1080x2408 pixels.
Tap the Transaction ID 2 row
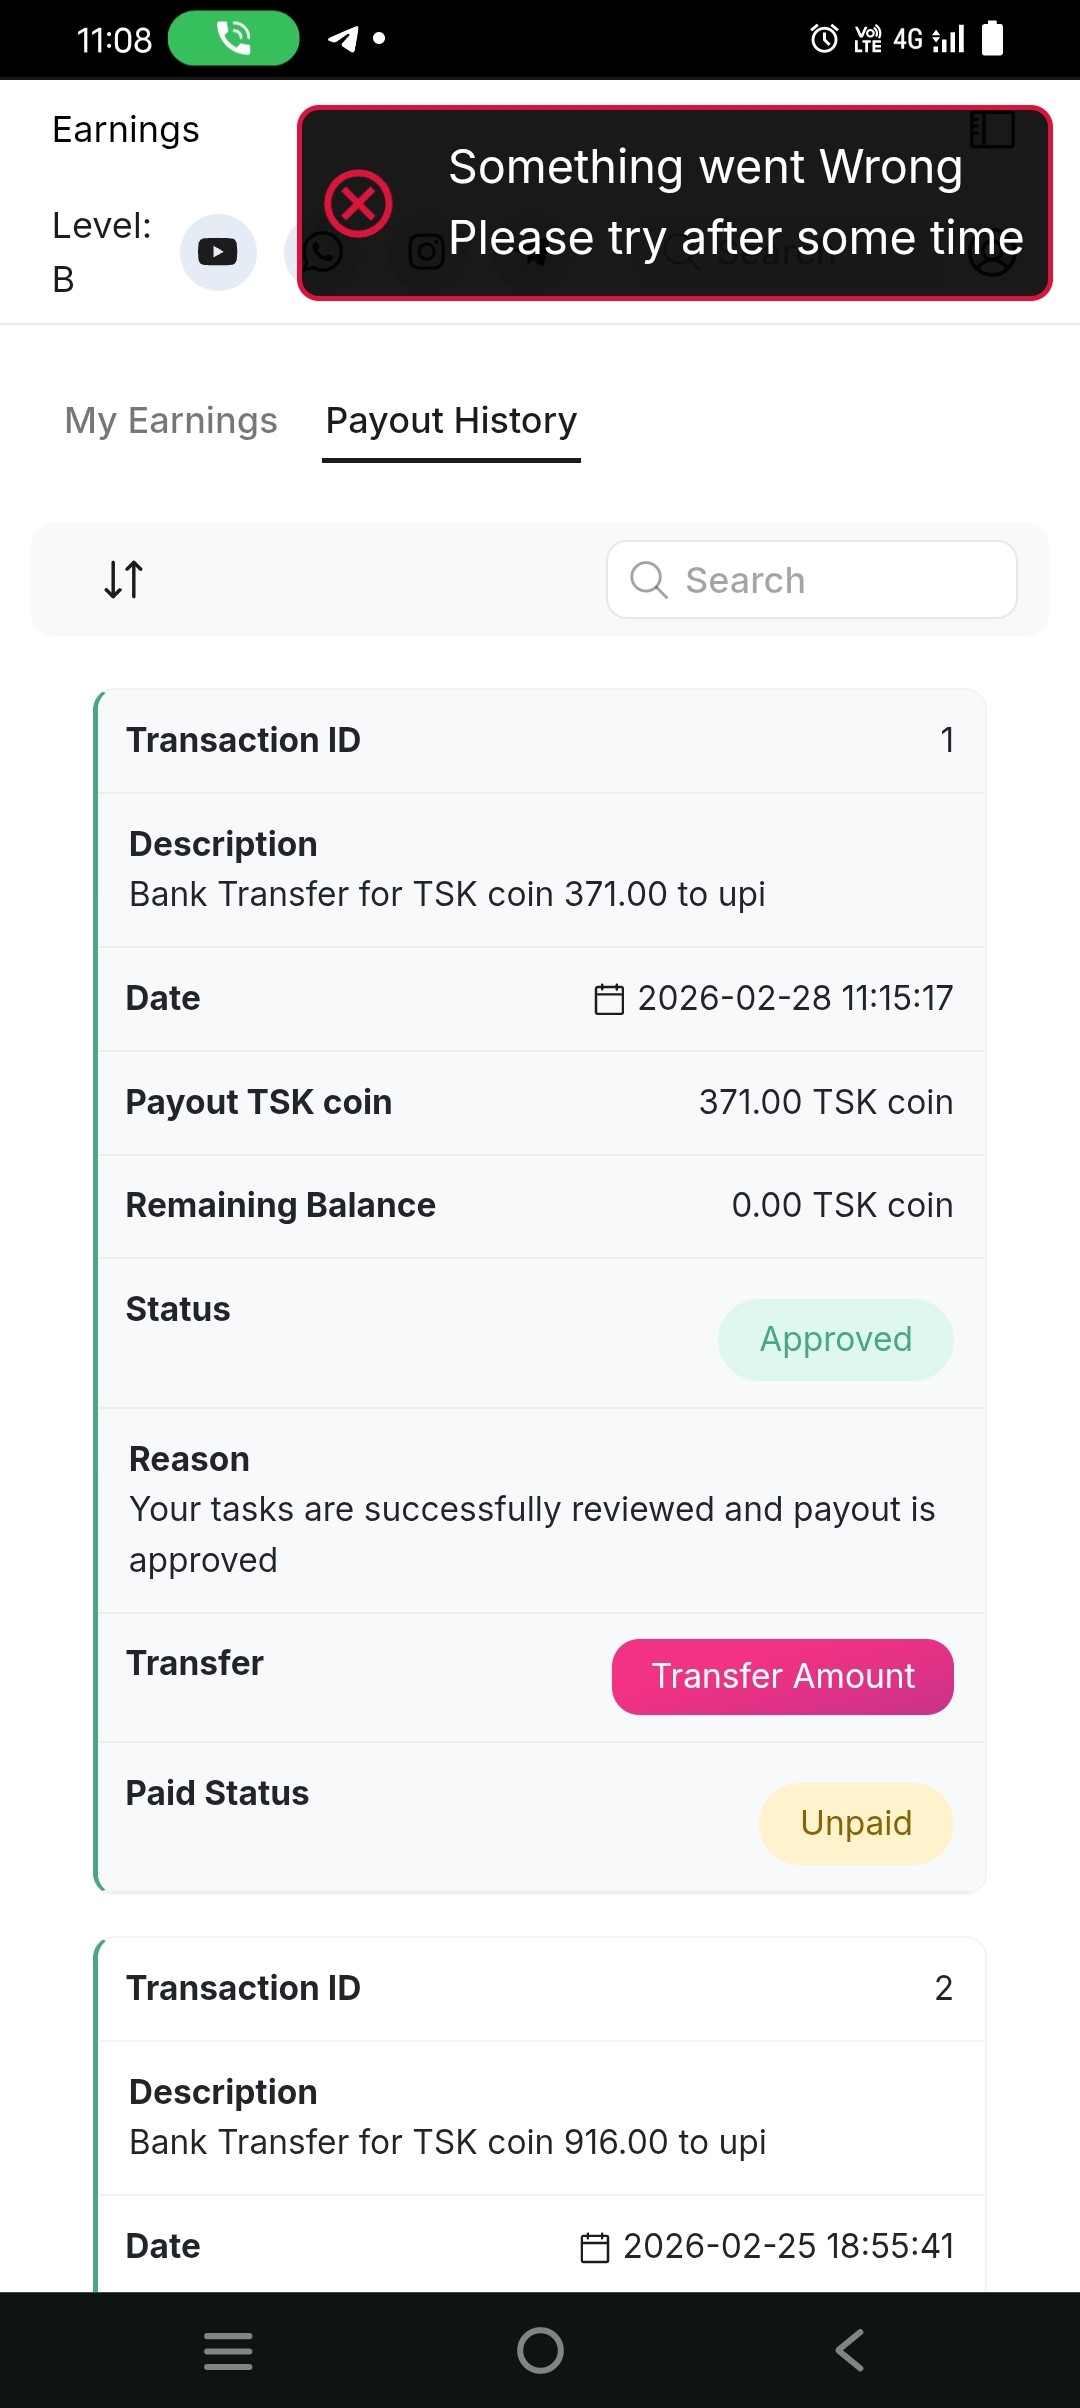pos(540,1988)
